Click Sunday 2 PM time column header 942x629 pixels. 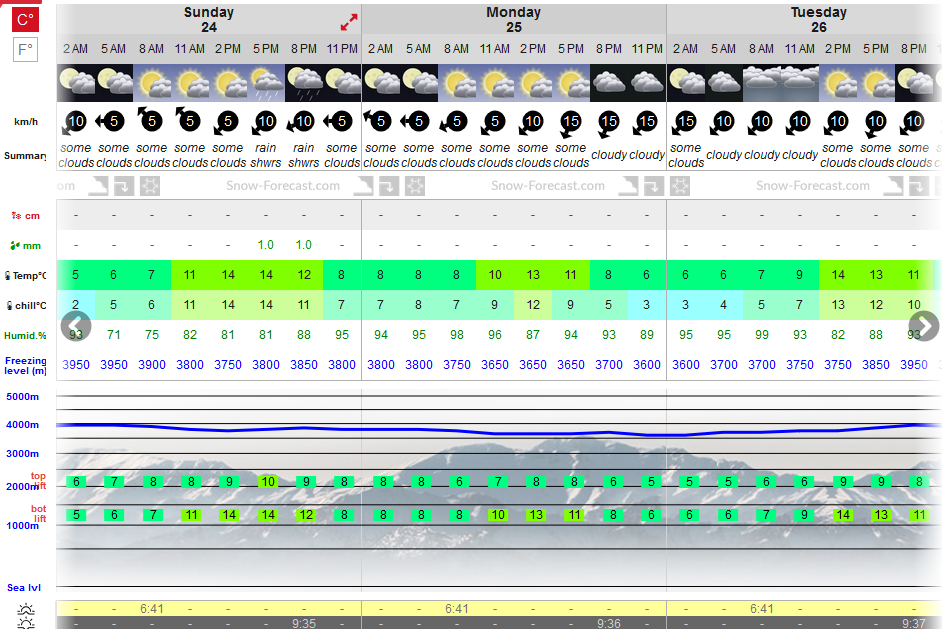point(228,49)
